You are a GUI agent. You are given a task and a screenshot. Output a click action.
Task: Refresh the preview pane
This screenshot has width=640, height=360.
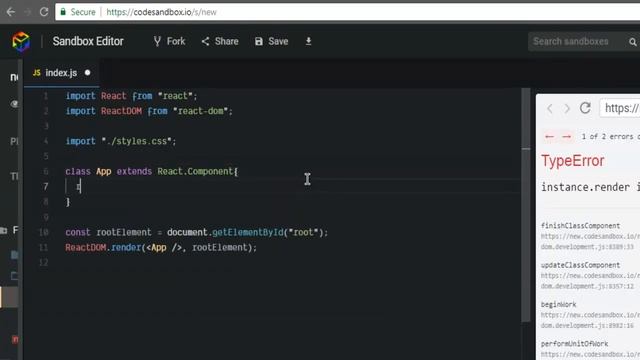(x=585, y=108)
